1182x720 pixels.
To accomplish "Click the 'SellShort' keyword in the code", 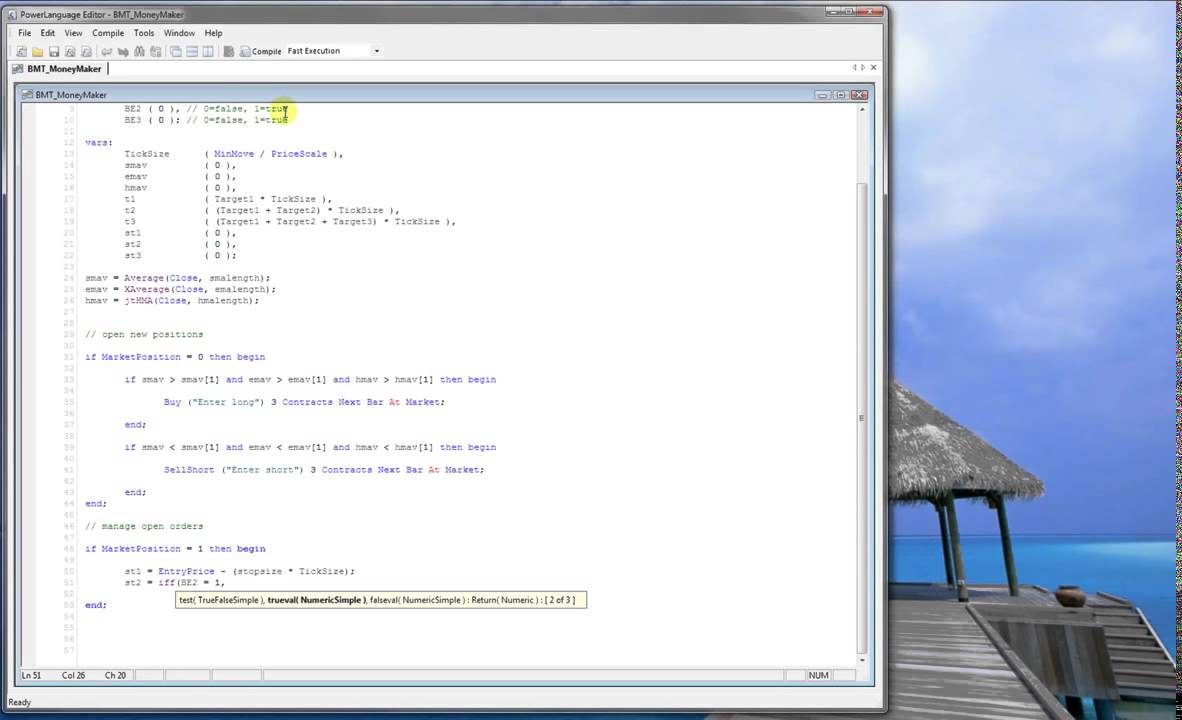I will point(188,470).
